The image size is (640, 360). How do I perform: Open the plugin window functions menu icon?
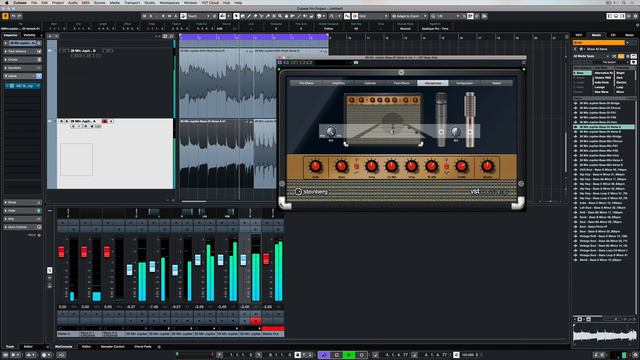pos(523,63)
